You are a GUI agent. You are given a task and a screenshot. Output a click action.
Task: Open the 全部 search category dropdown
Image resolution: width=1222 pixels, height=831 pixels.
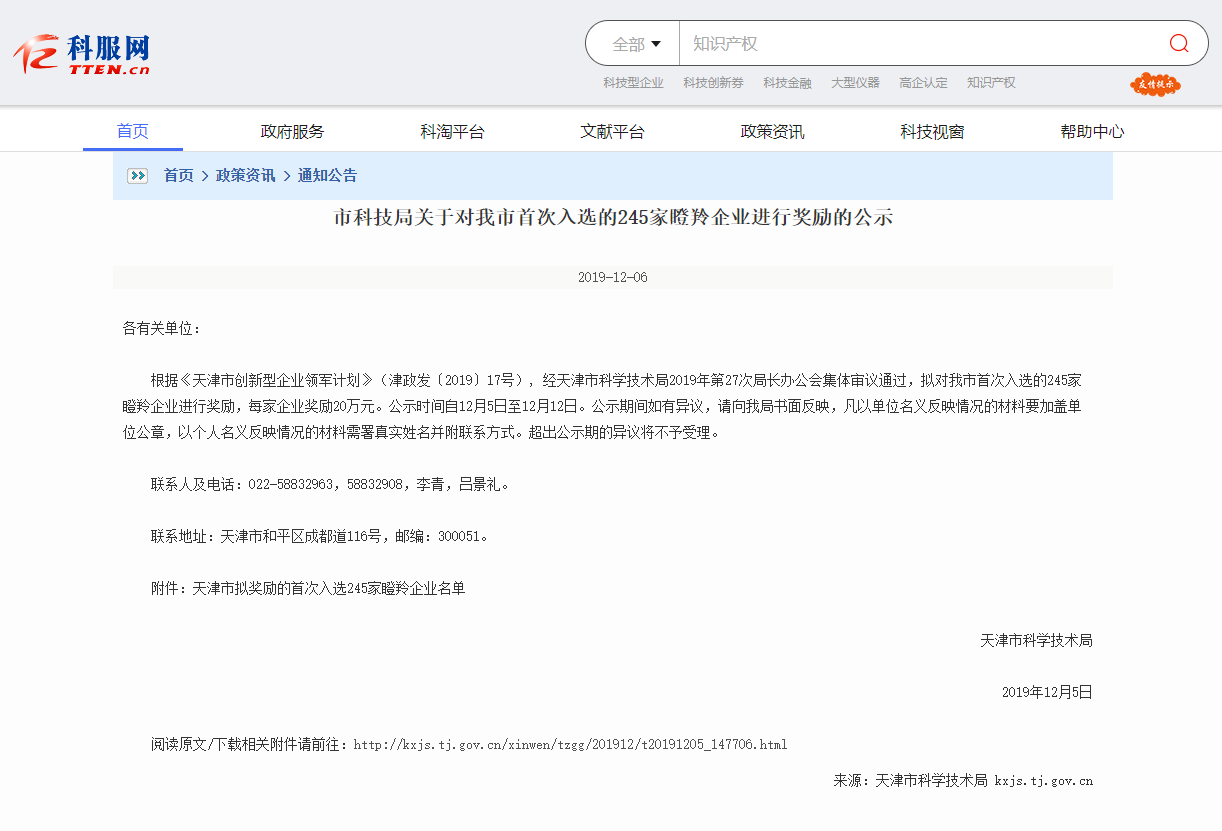tap(636, 44)
